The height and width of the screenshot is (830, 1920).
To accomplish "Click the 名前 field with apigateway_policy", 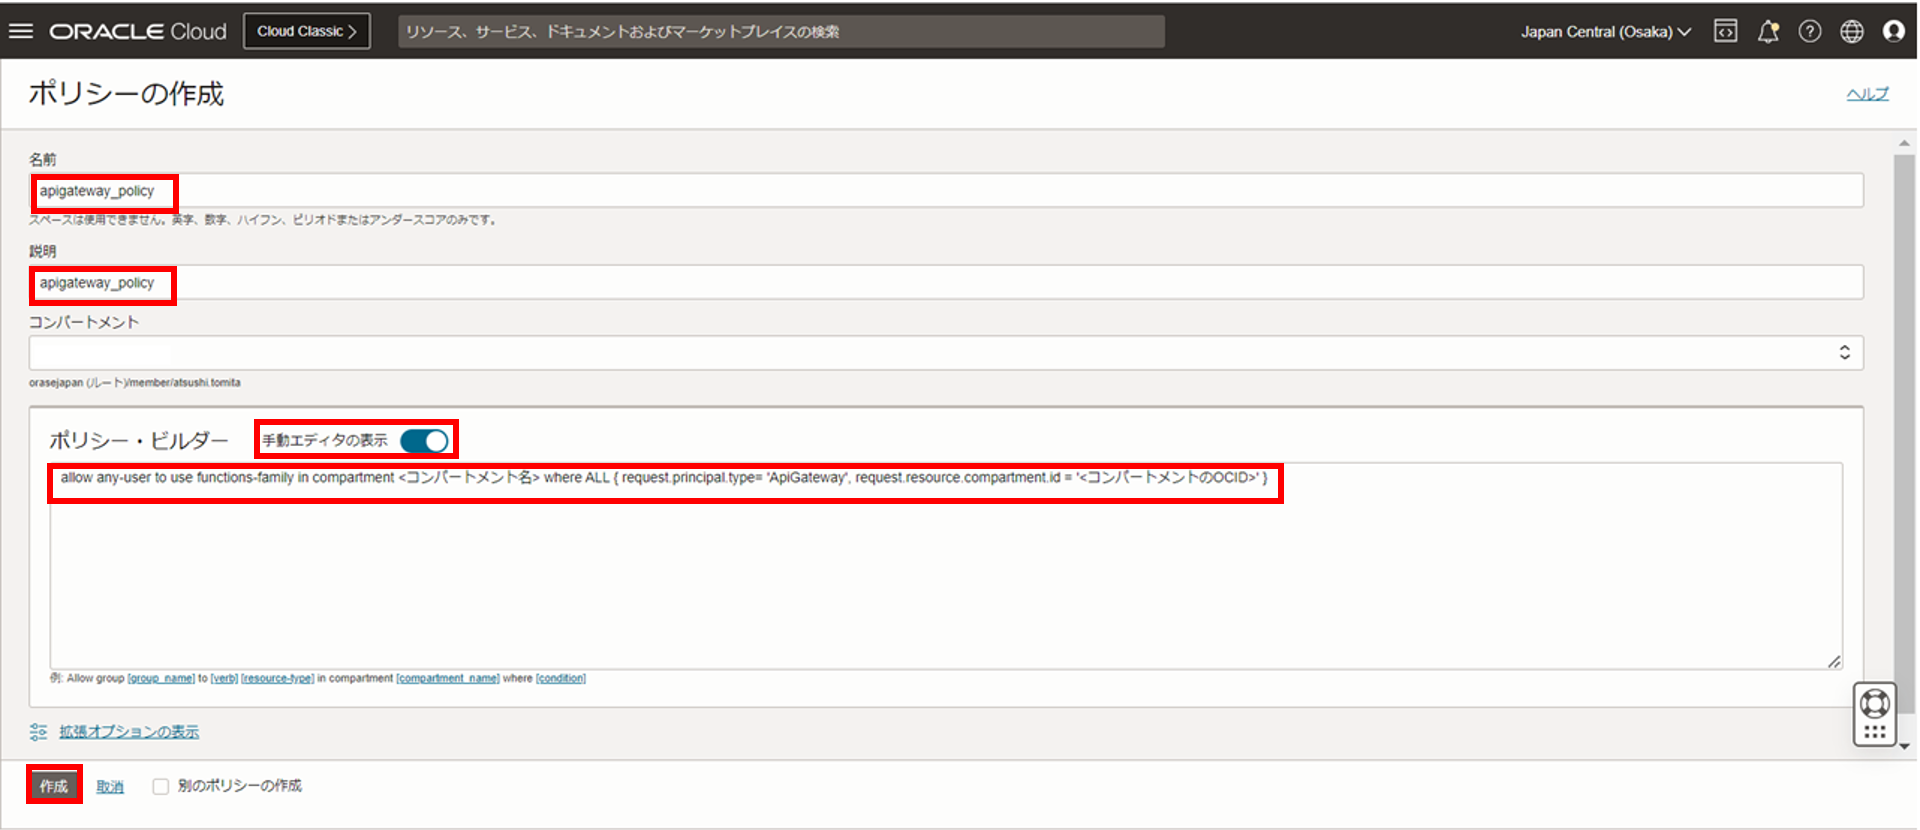I will [946, 191].
